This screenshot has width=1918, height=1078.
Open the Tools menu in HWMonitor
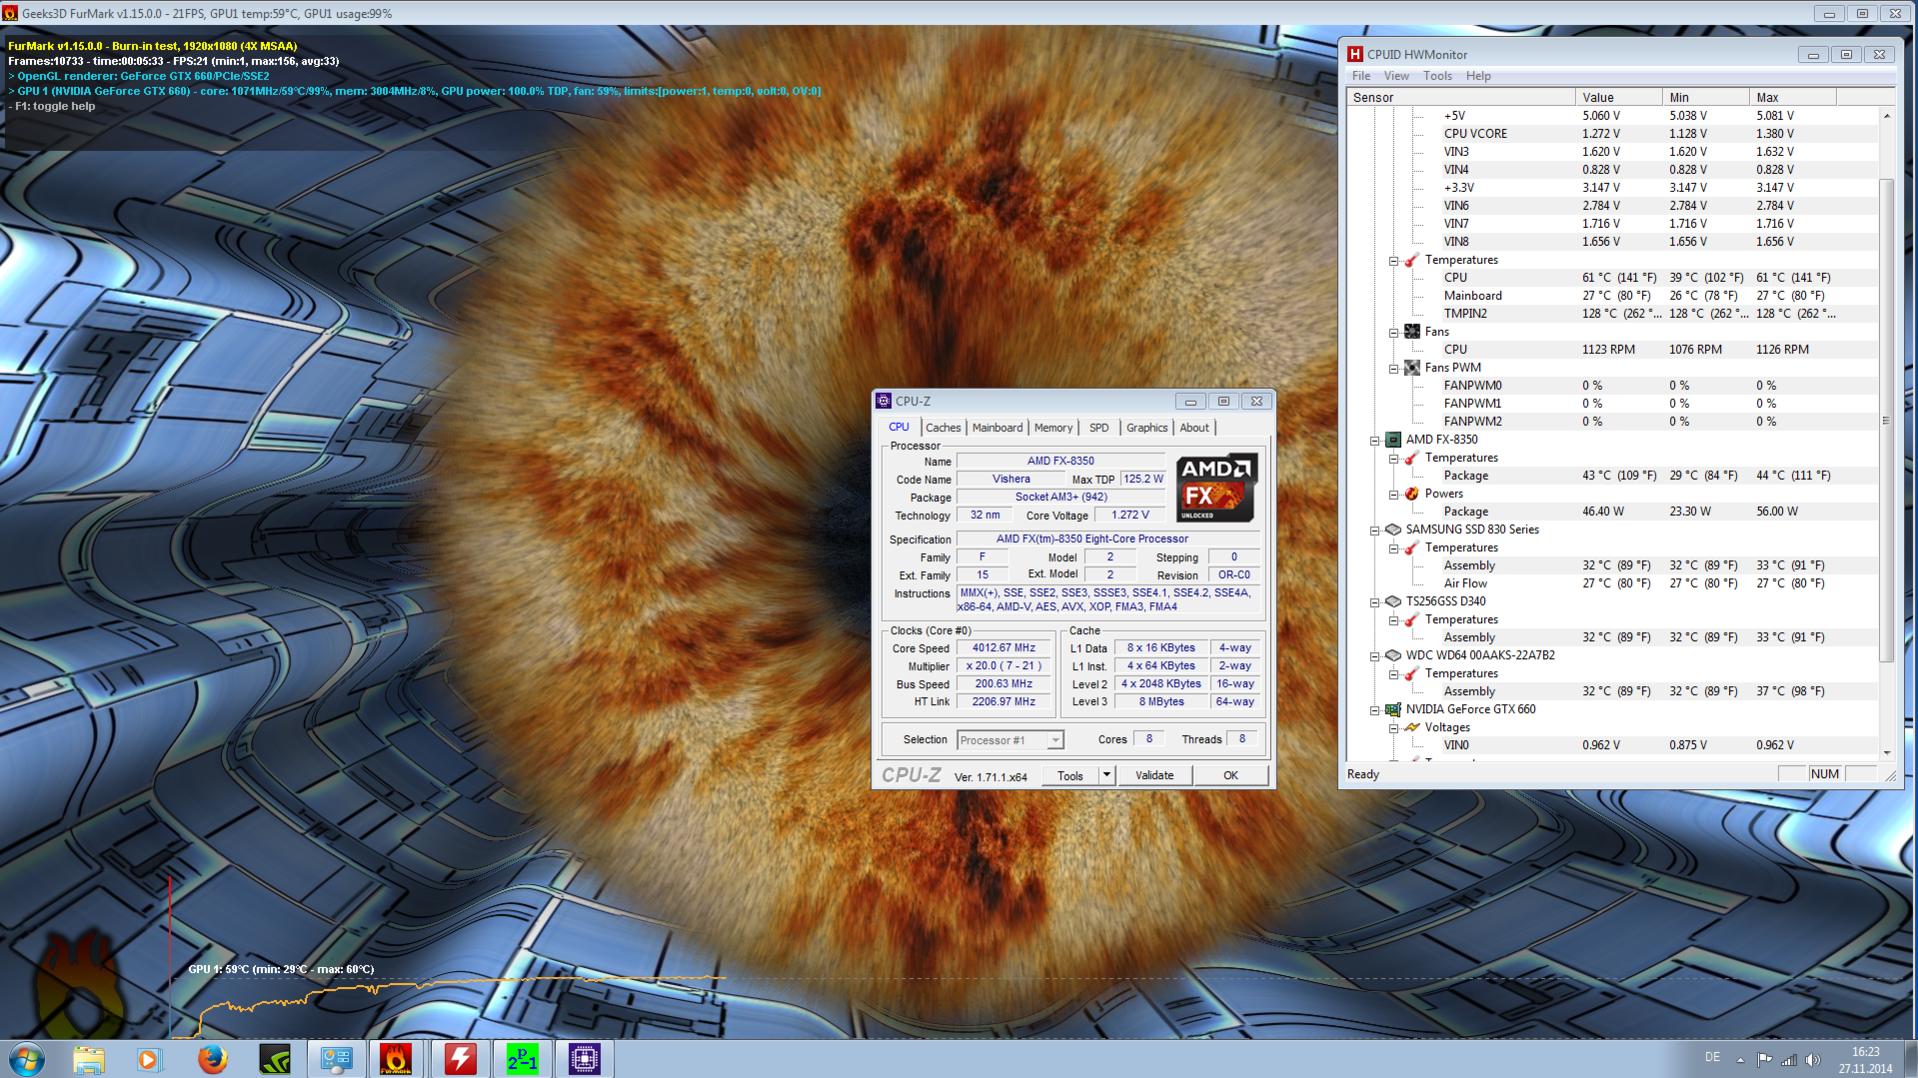tap(1437, 76)
